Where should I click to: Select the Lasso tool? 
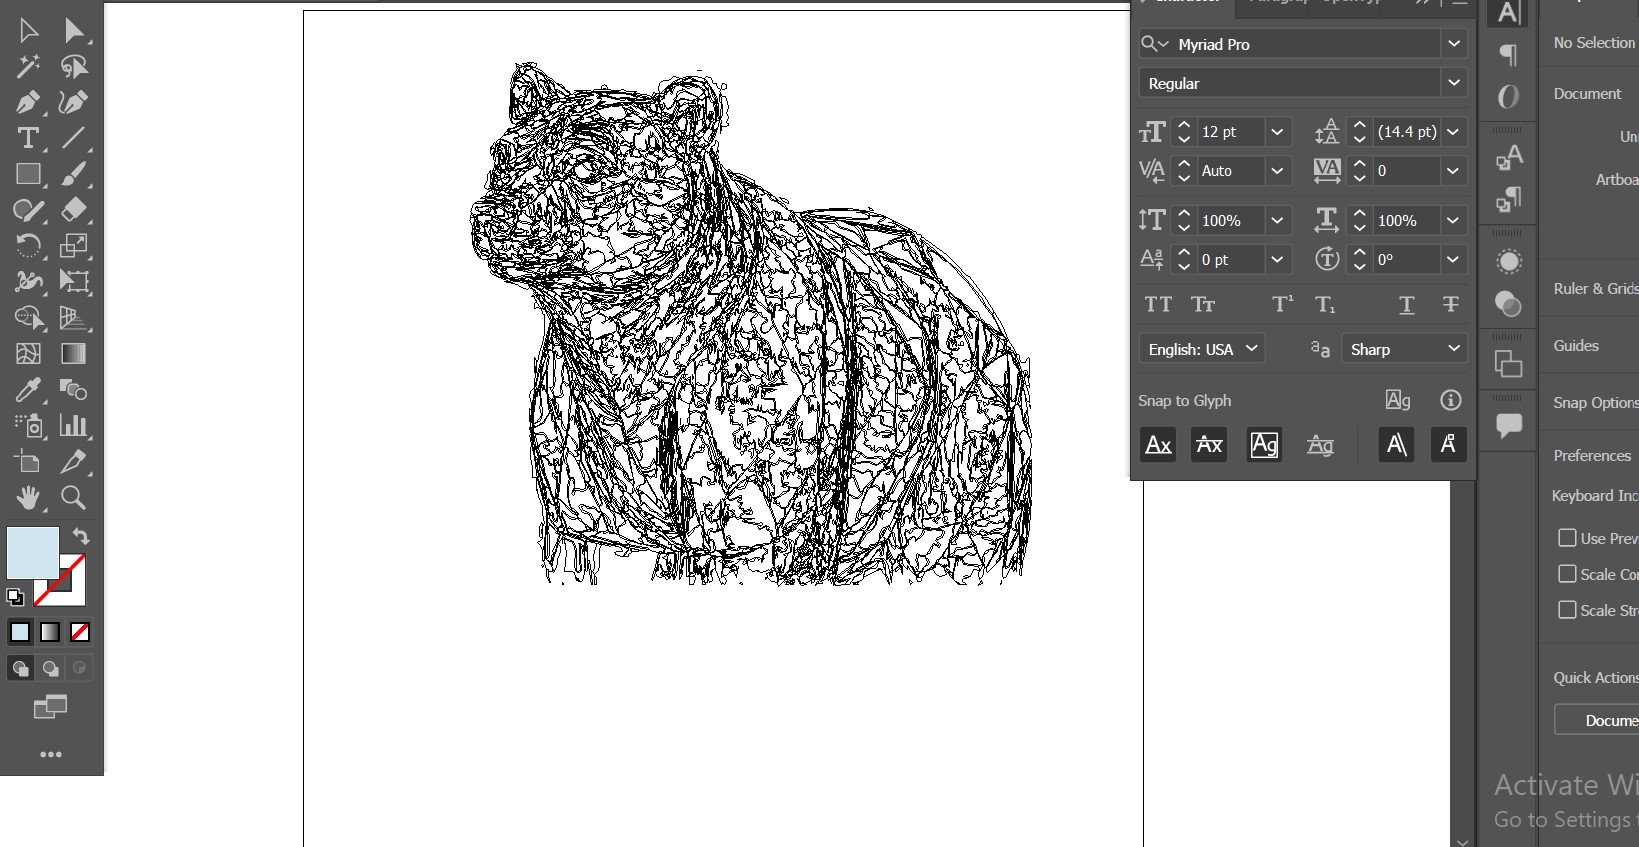pyautogui.click(x=74, y=66)
